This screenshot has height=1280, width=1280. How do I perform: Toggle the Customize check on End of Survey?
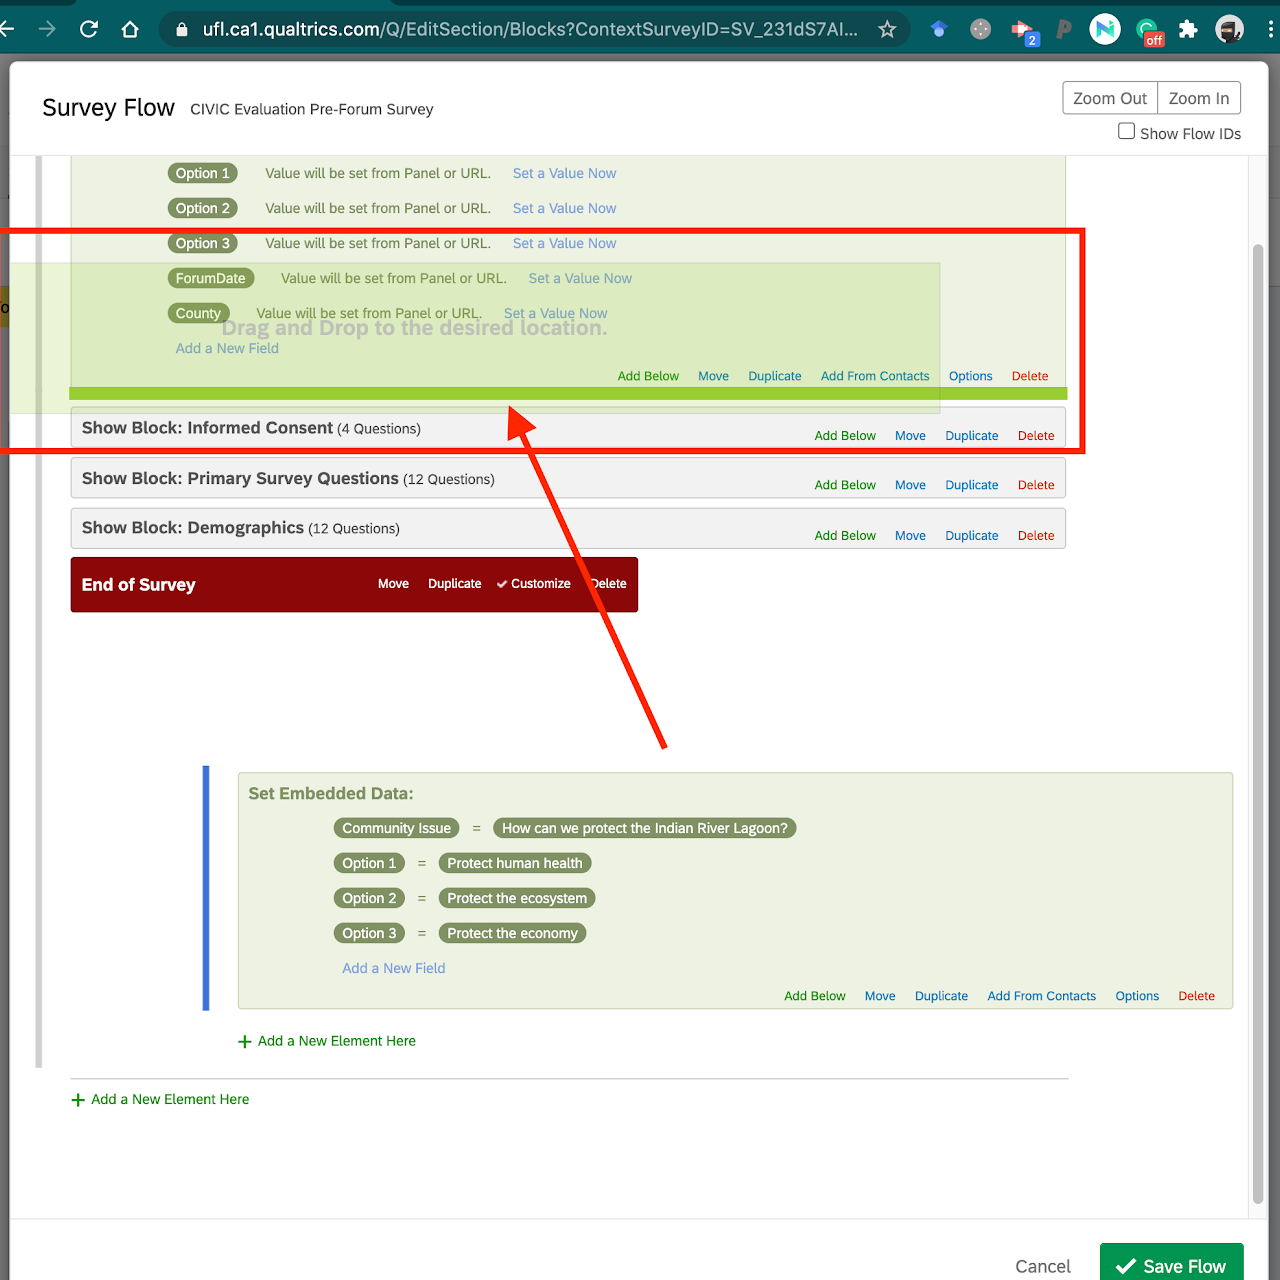tap(534, 584)
